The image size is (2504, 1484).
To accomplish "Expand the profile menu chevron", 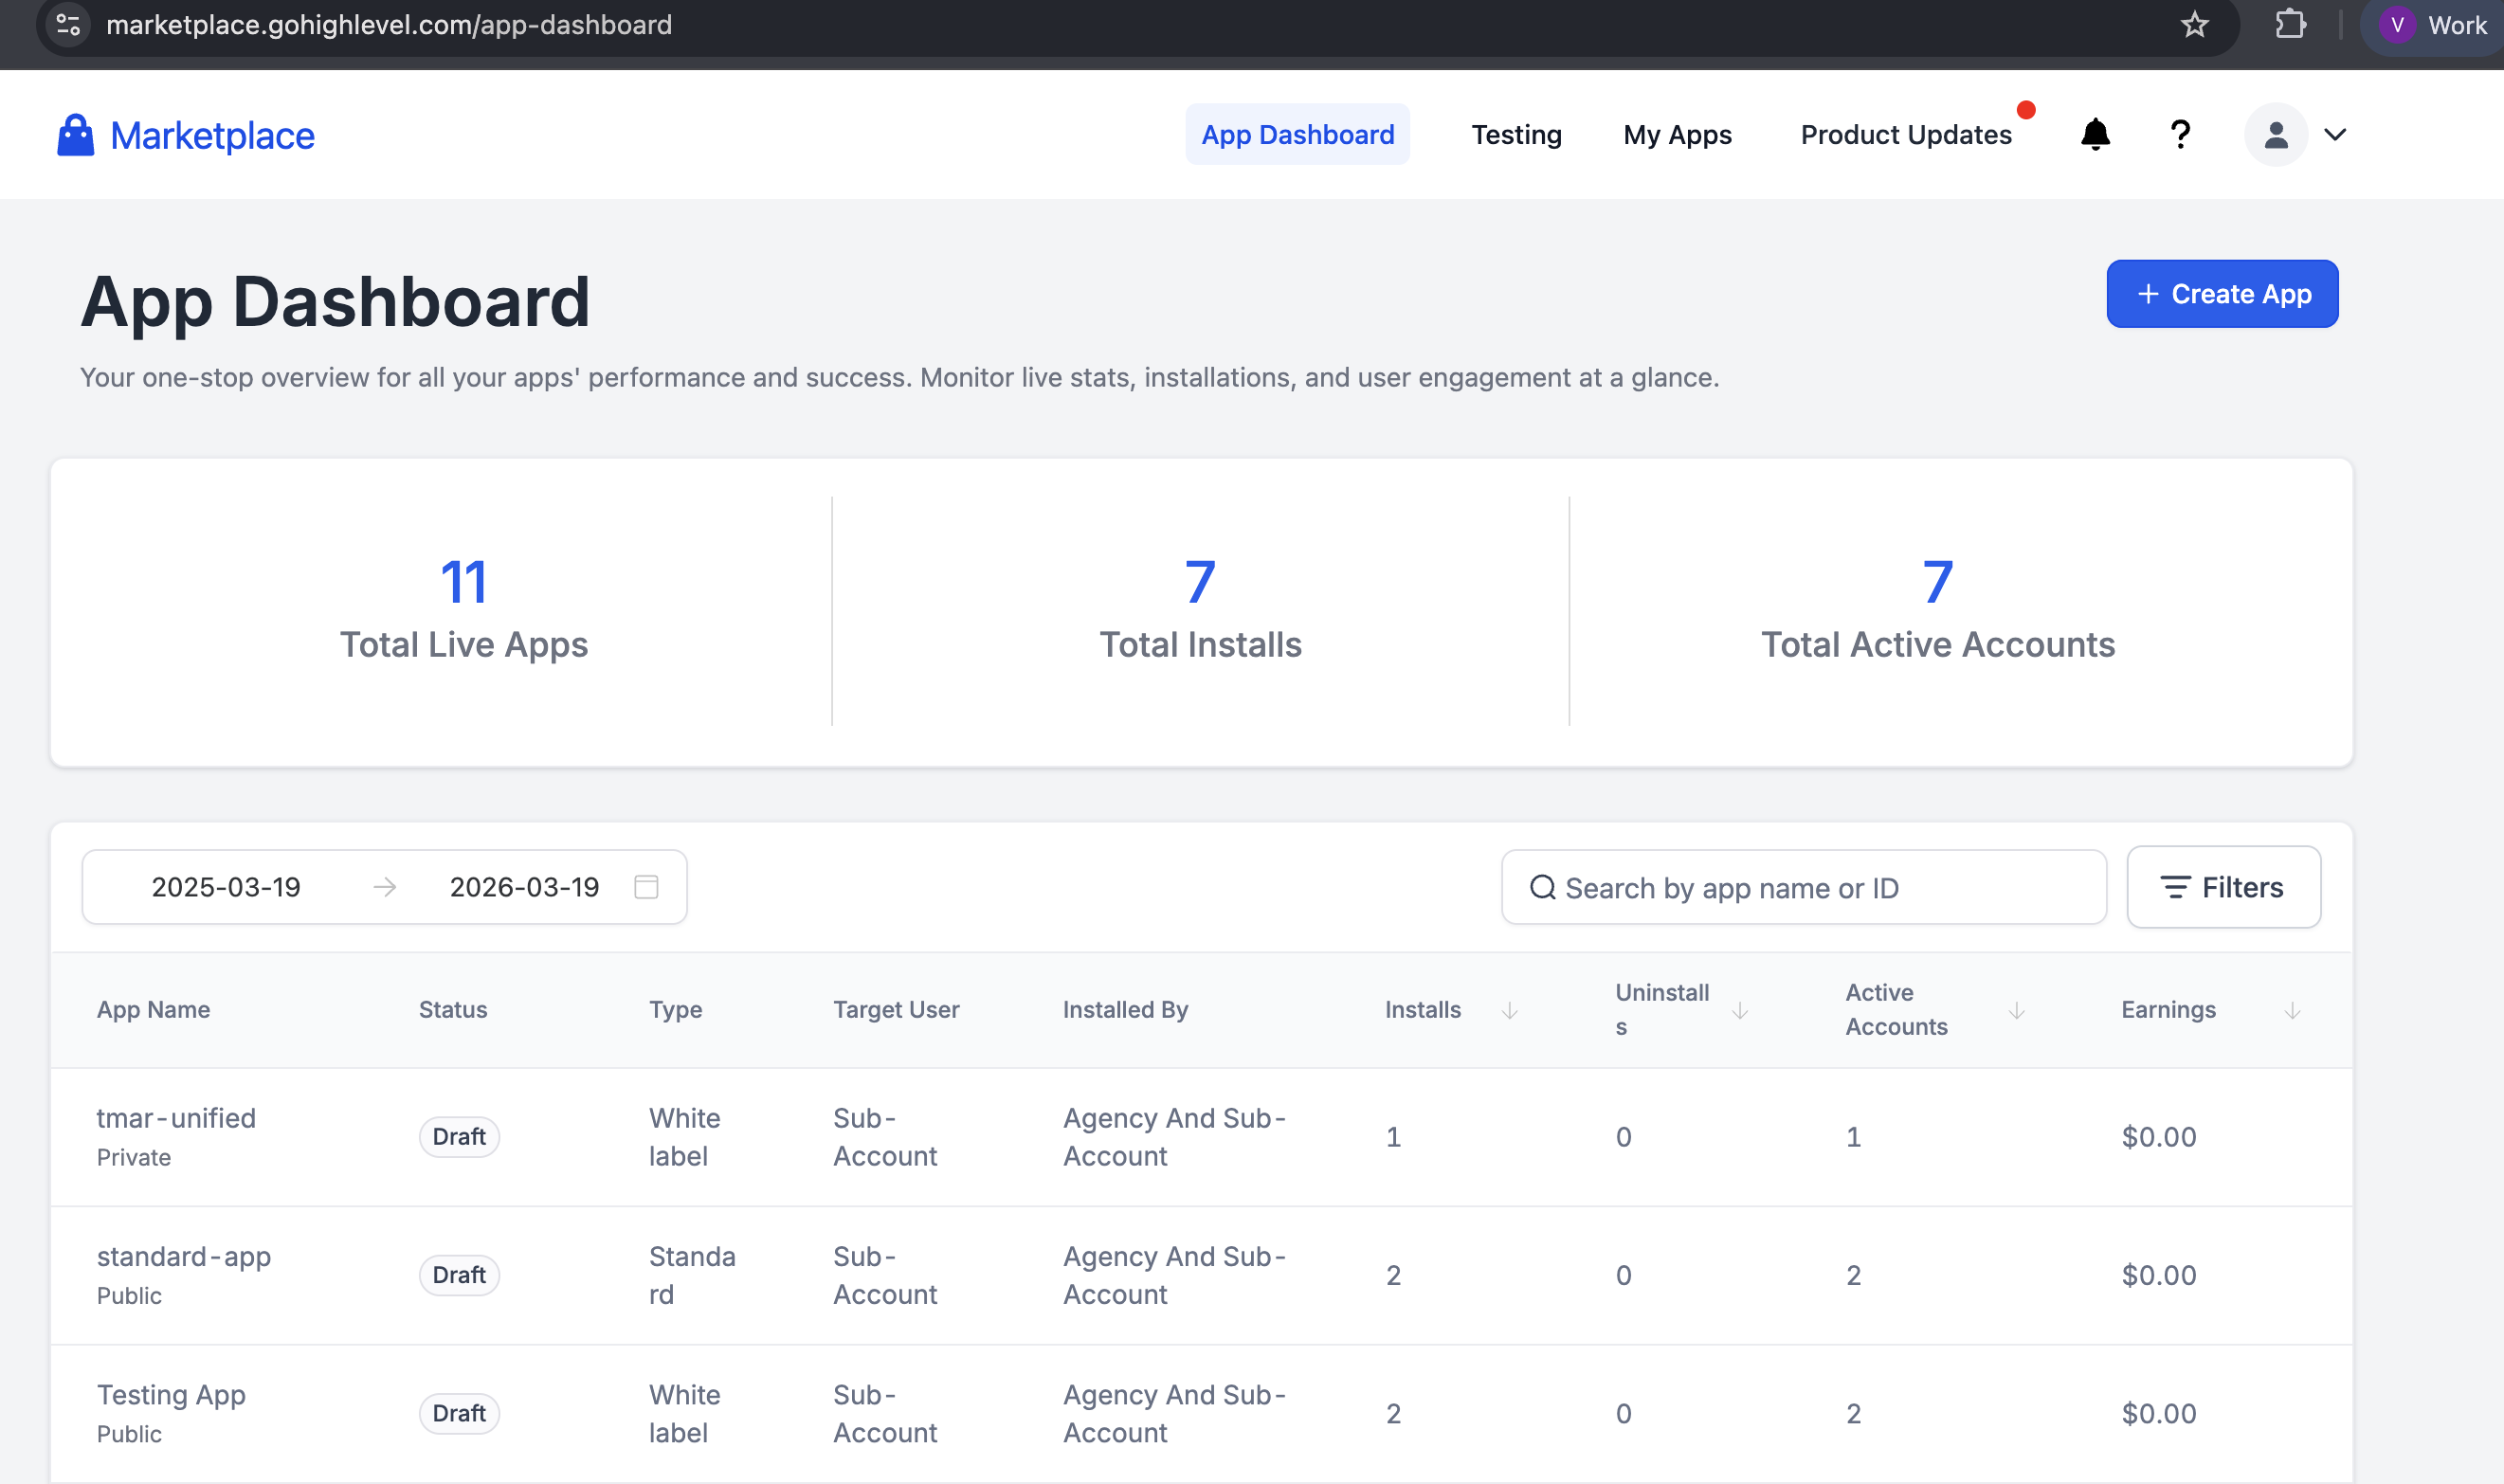I will (2335, 135).
